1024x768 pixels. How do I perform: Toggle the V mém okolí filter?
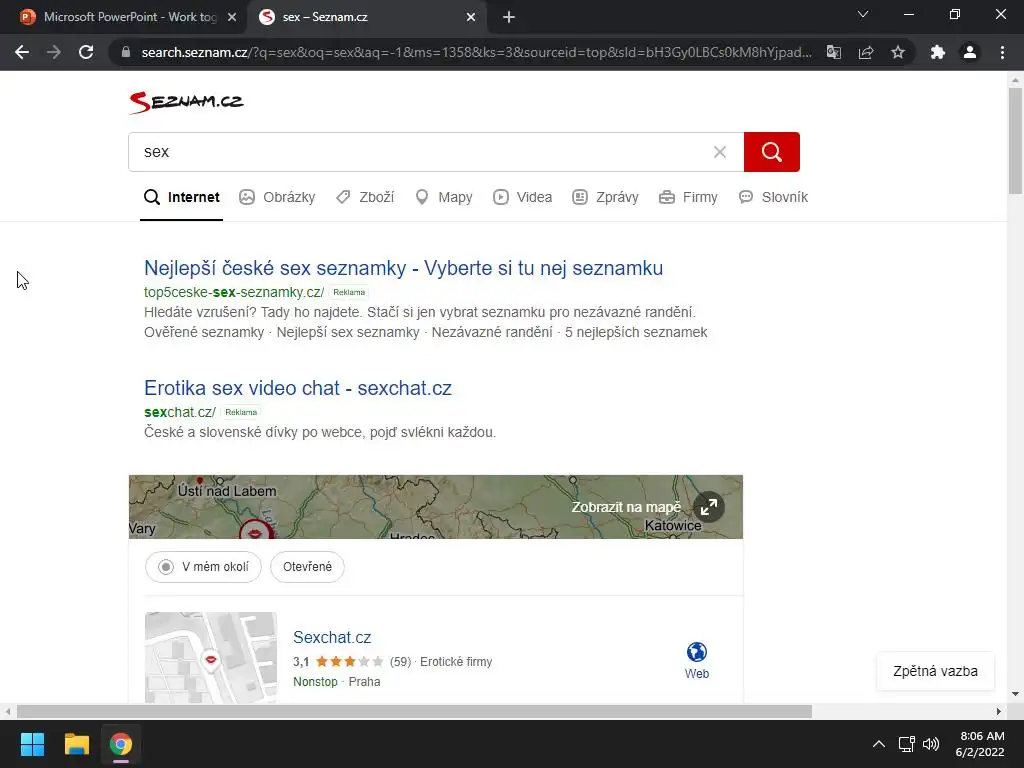pyautogui.click(x=203, y=567)
